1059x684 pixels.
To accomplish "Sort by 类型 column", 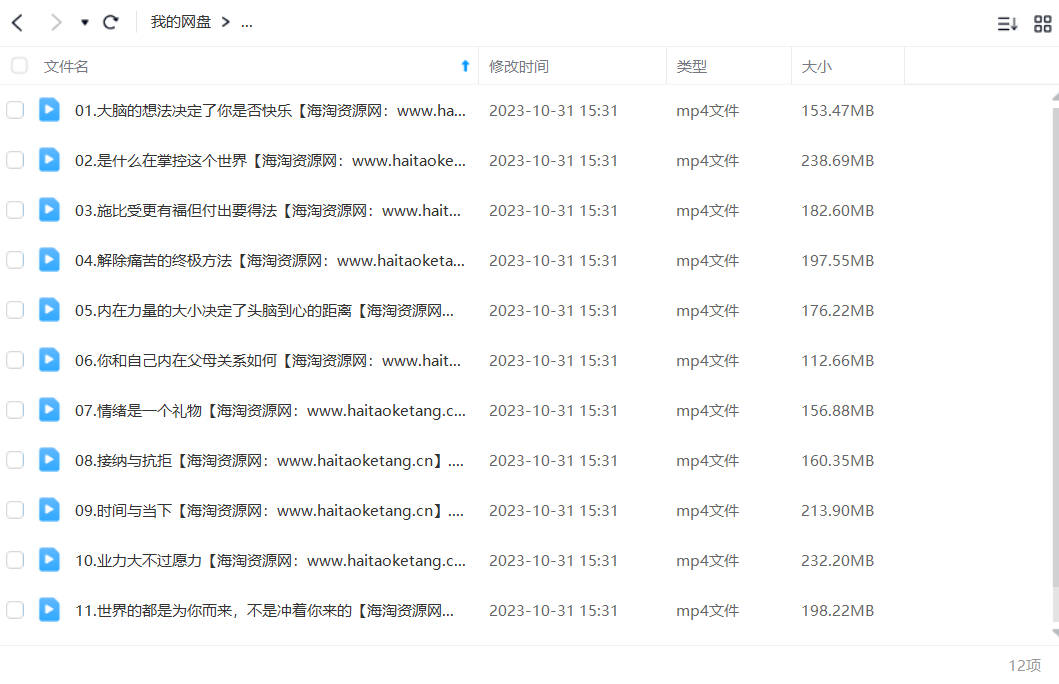I will pos(692,66).
